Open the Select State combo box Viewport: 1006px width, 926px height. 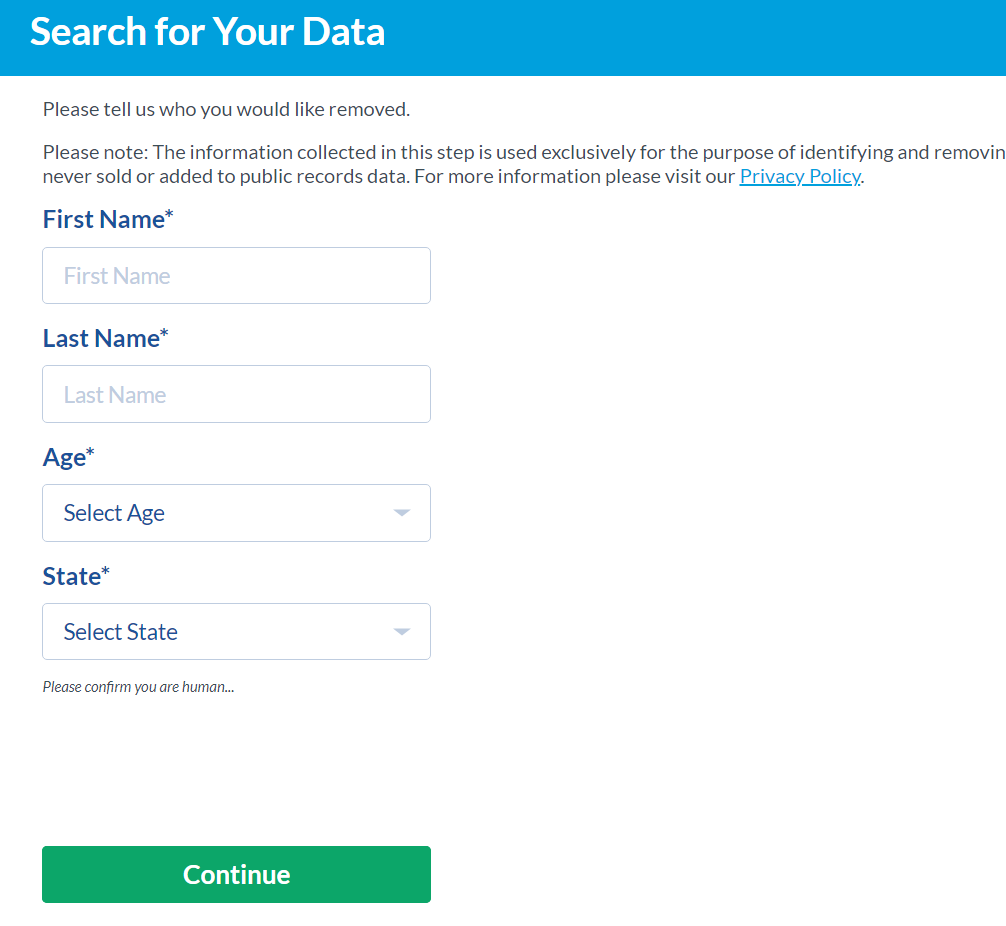point(236,631)
